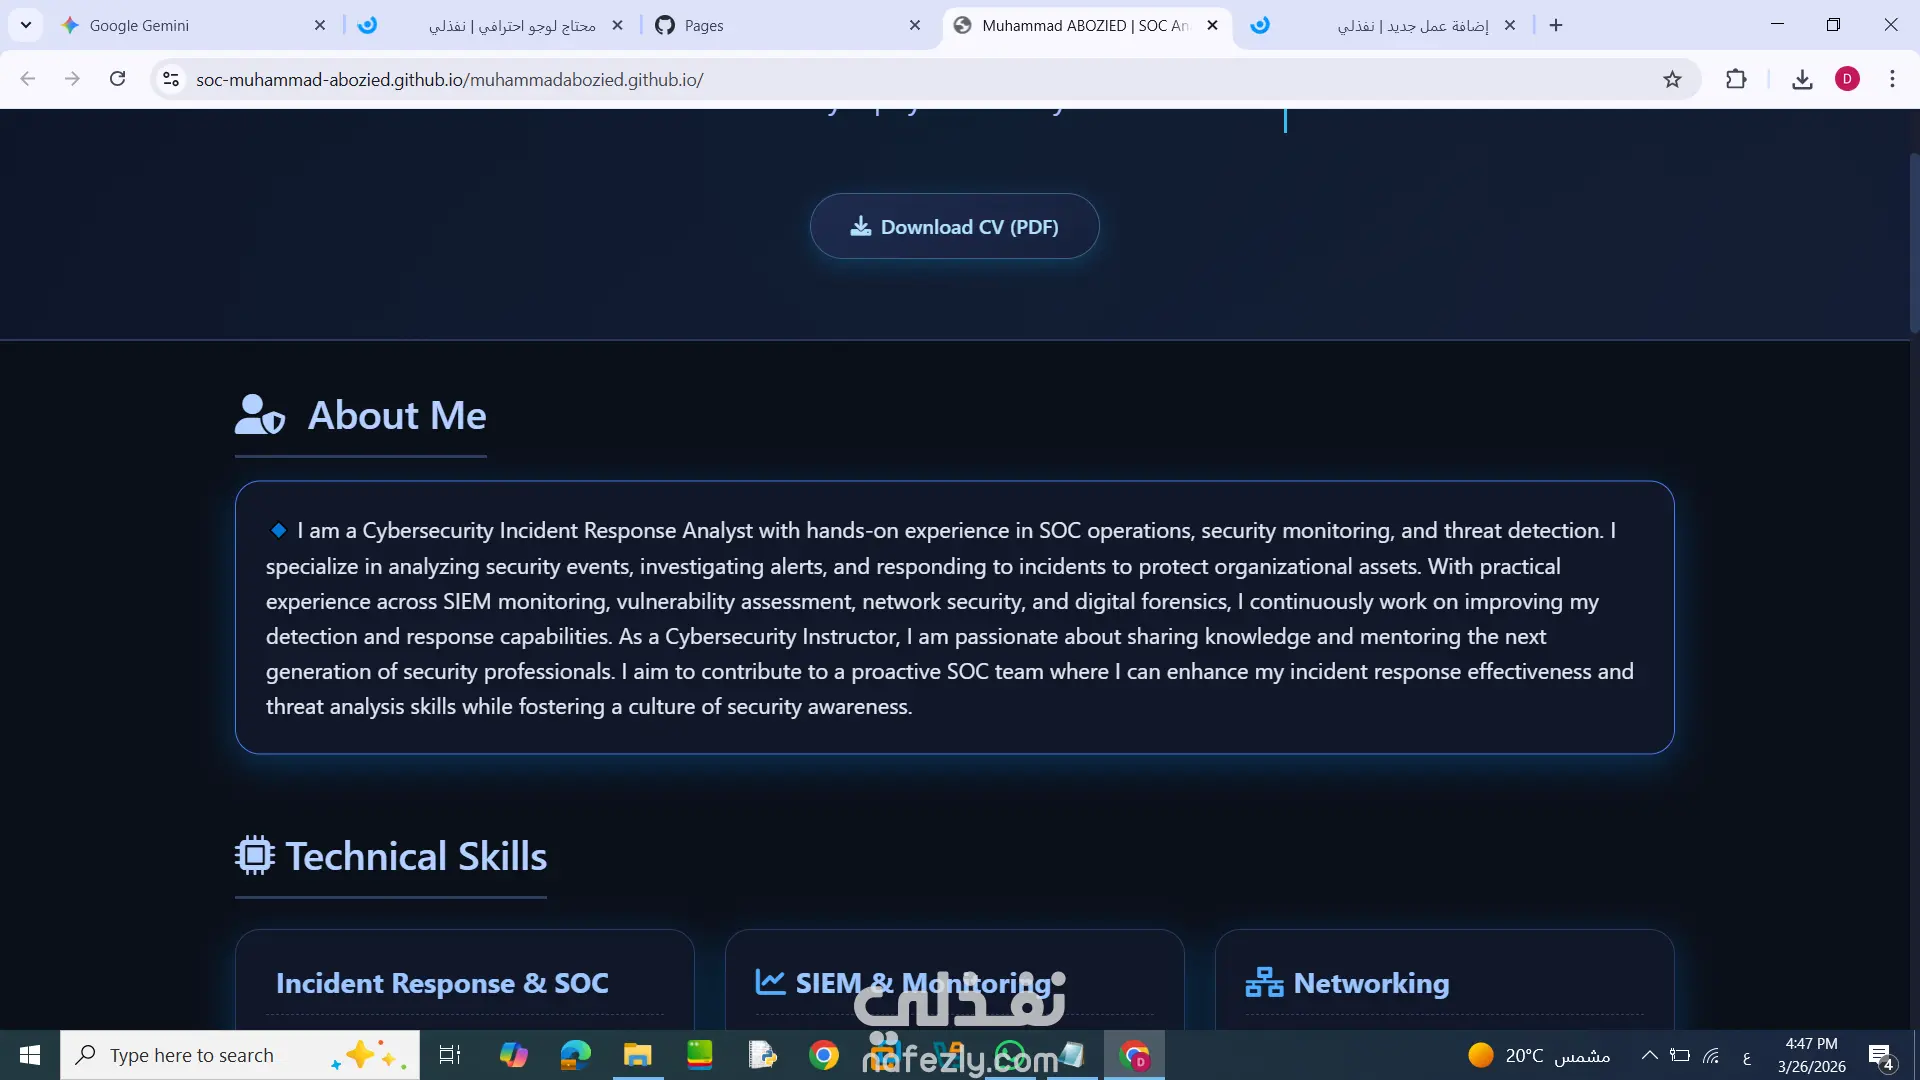Open the Chrome extensions puzzle icon
The width and height of the screenshot is (1920, 1080).
point(1736,79)
